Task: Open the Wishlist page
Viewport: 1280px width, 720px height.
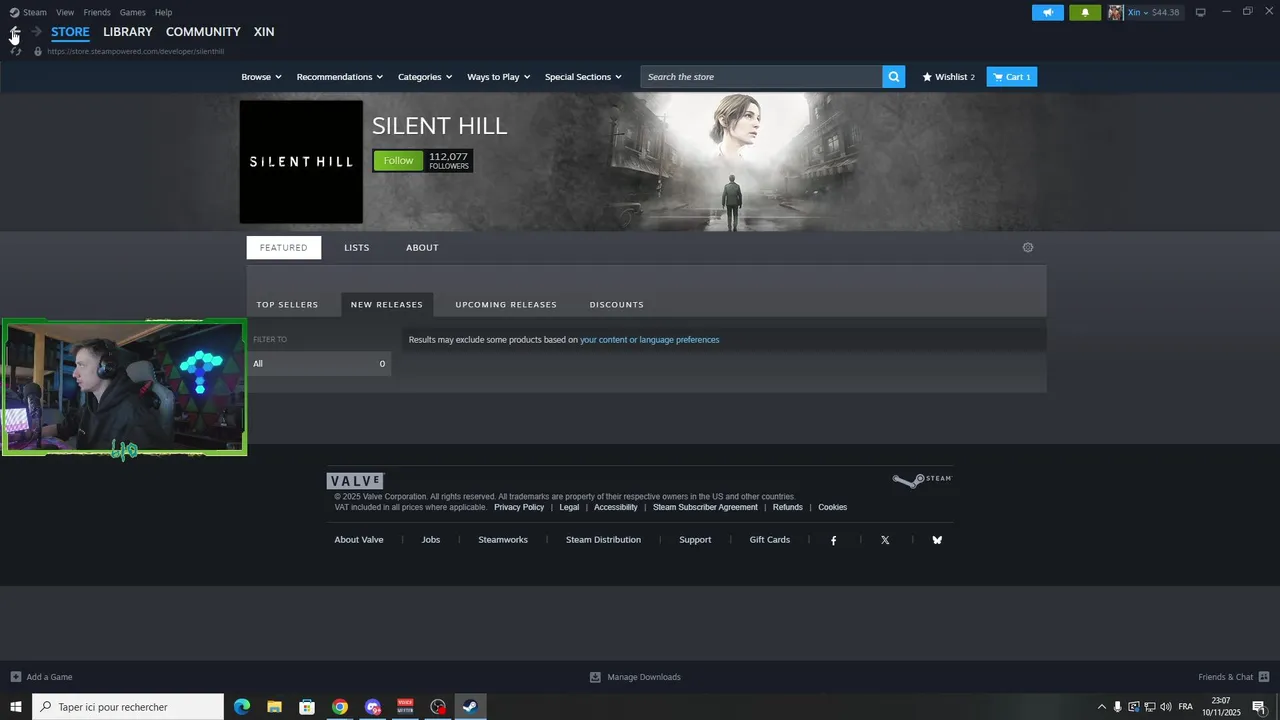Action: 948,77
